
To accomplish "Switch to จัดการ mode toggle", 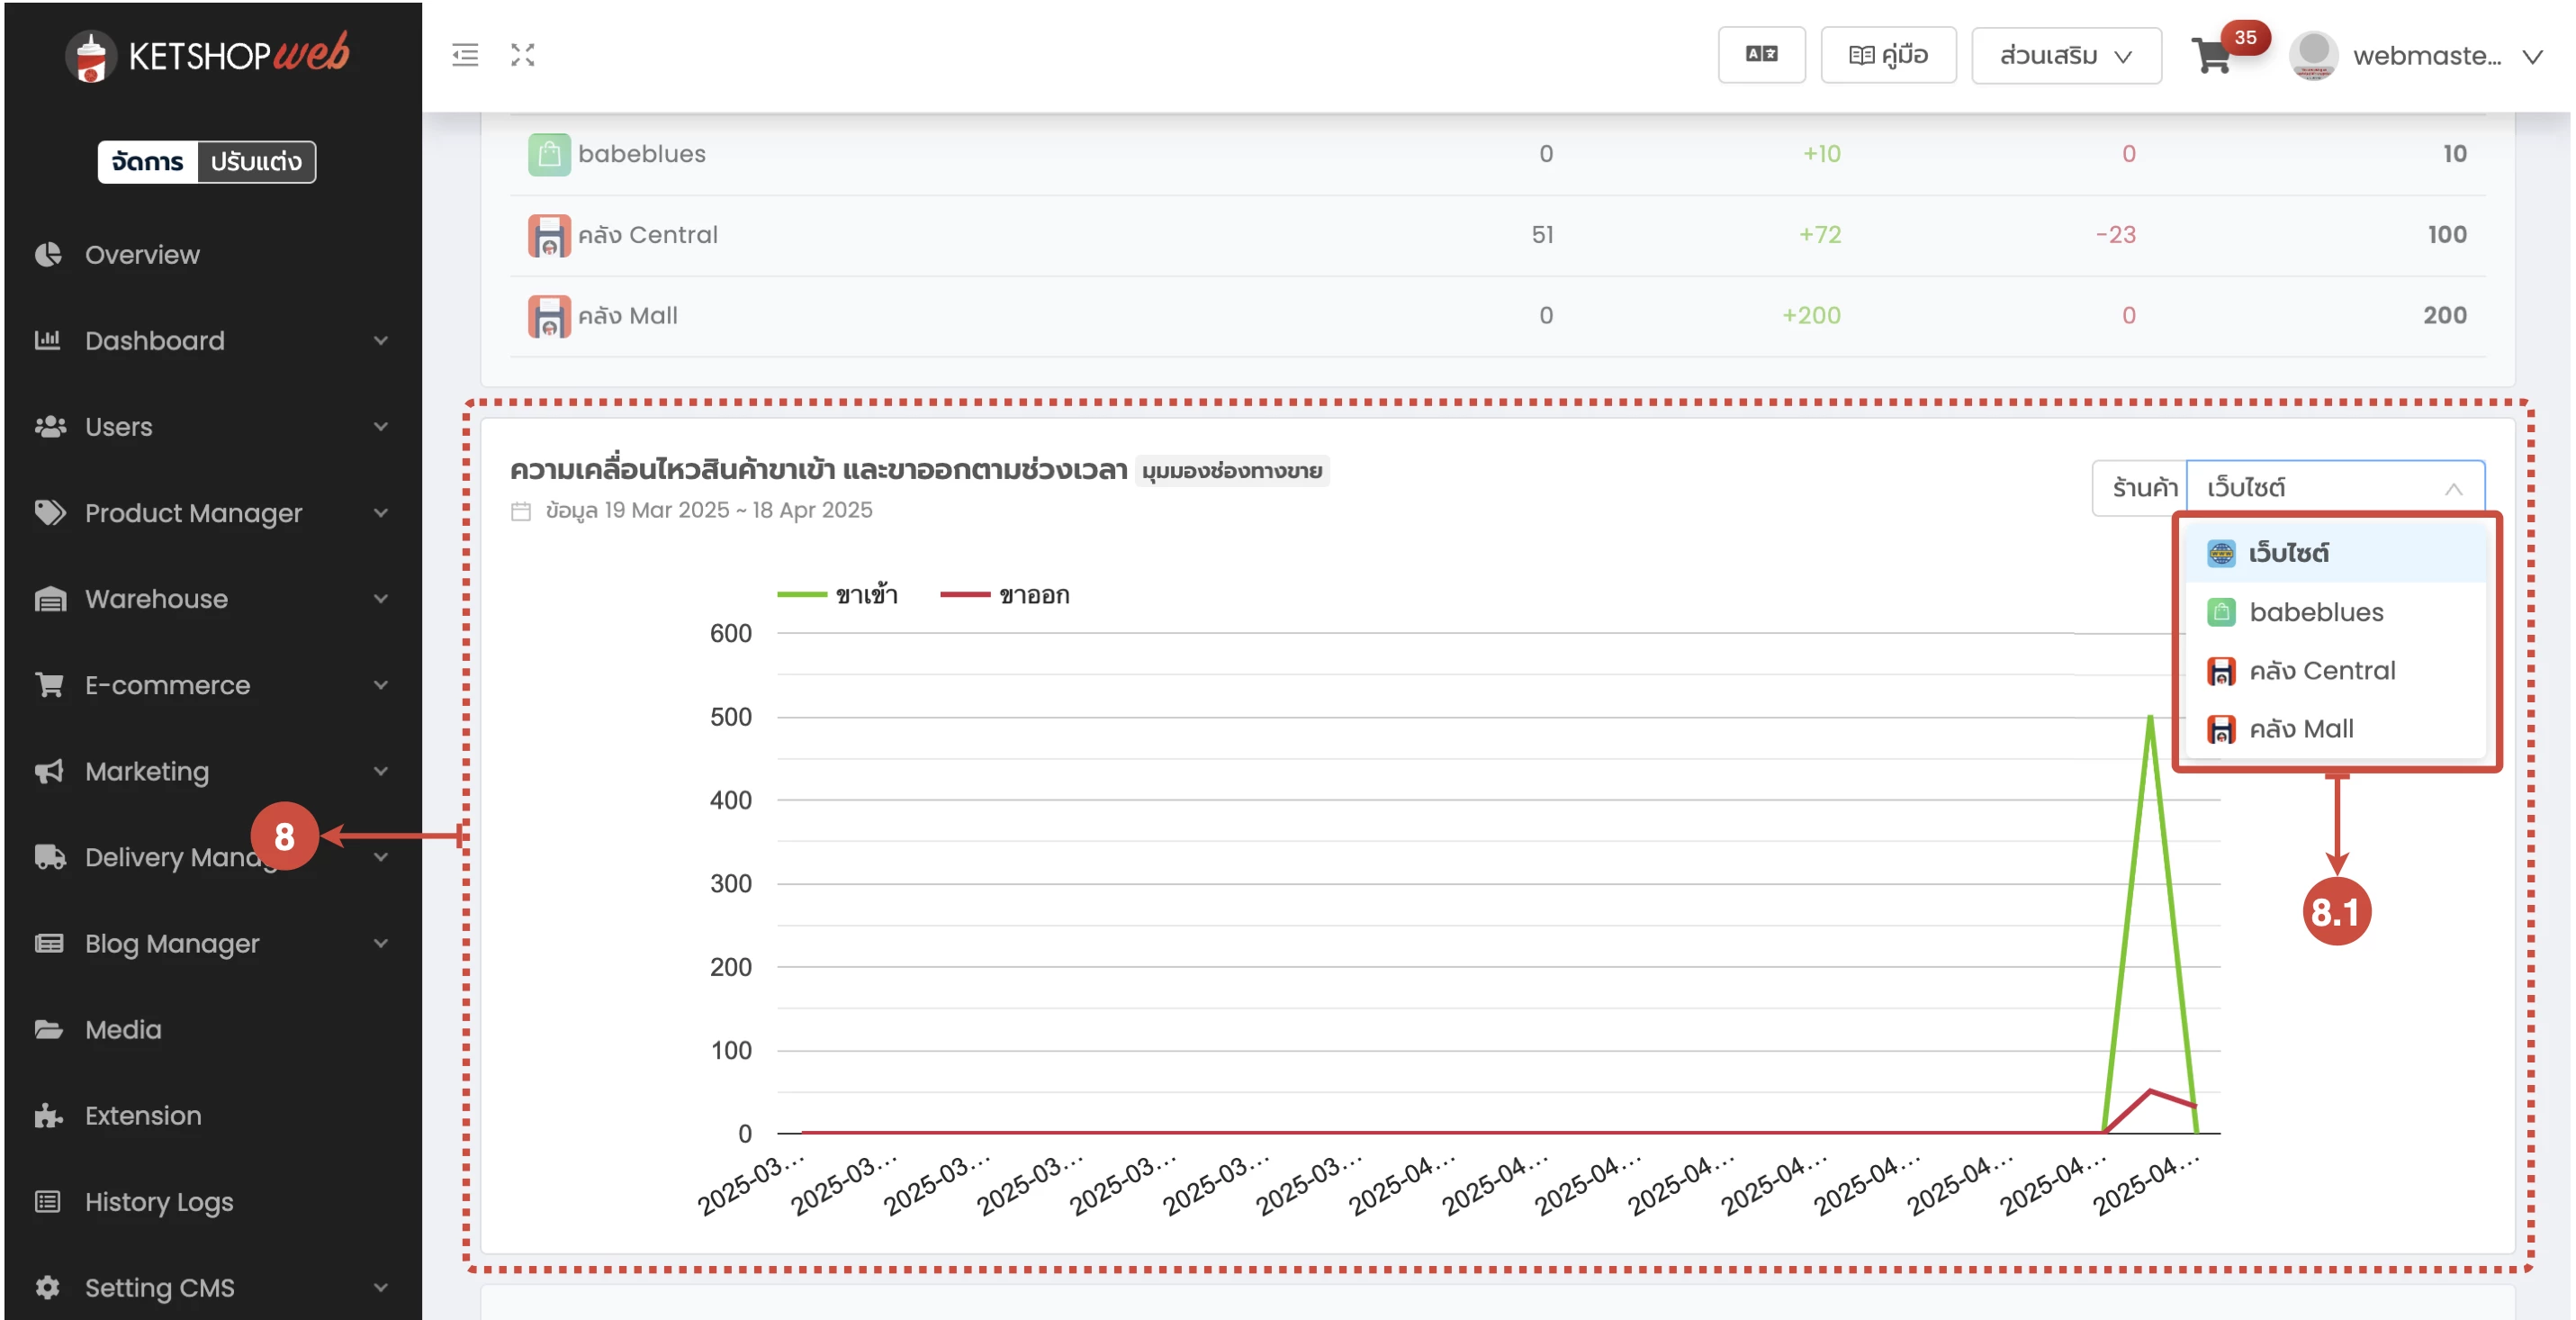I will click(148, 162).
